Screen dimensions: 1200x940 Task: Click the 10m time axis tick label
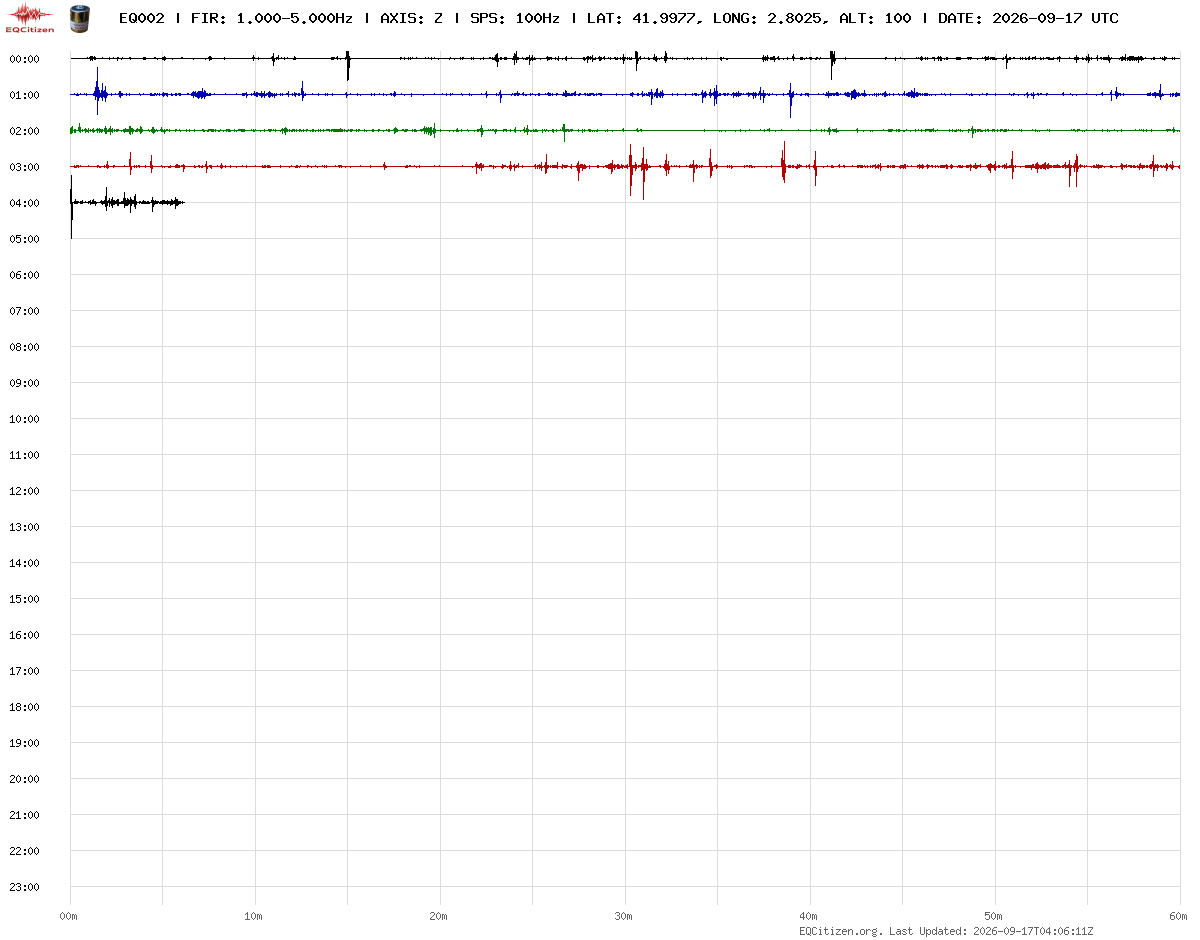pyautogui.click(x=254, y=916)
